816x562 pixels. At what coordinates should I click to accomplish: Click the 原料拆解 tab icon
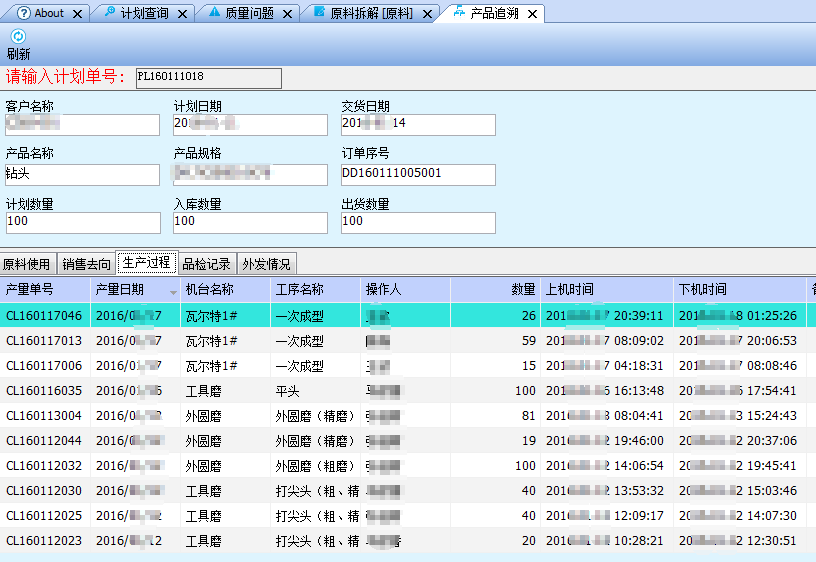(319, 13)
